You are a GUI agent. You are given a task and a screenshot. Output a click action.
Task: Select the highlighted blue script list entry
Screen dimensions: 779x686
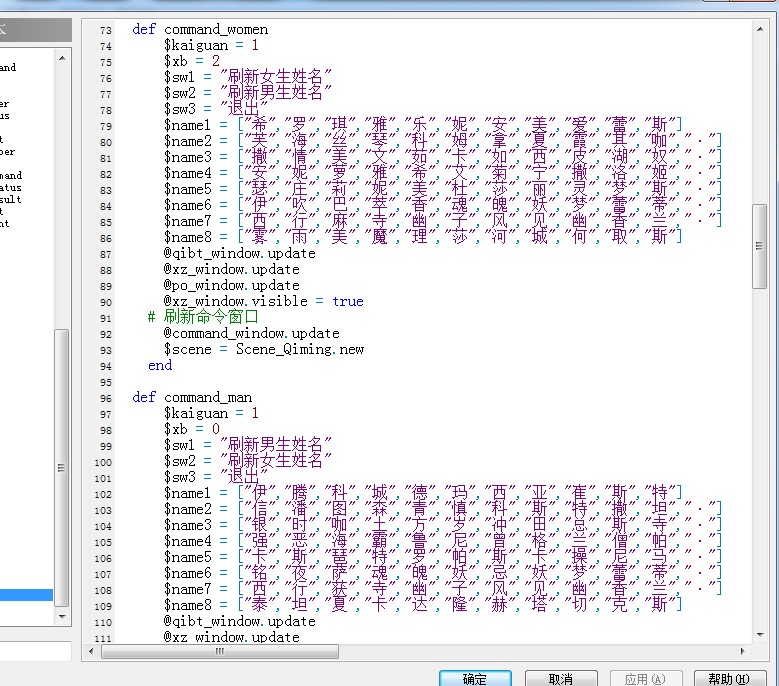pyautogui.click(x=26, y=595)
